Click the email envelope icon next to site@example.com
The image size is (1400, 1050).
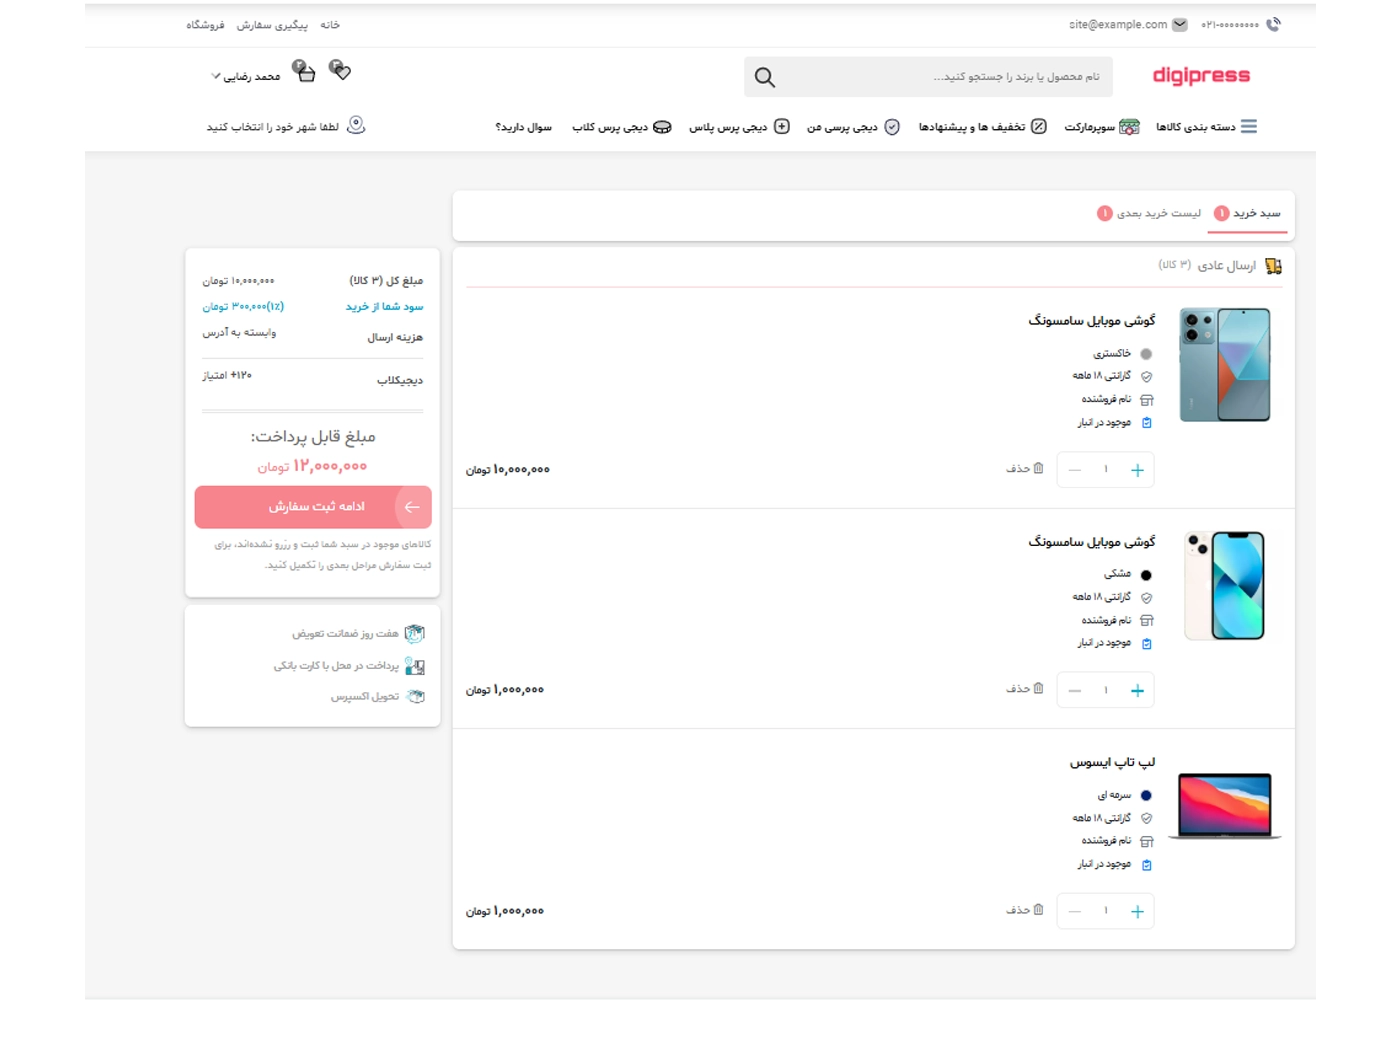coord(1180,25)
